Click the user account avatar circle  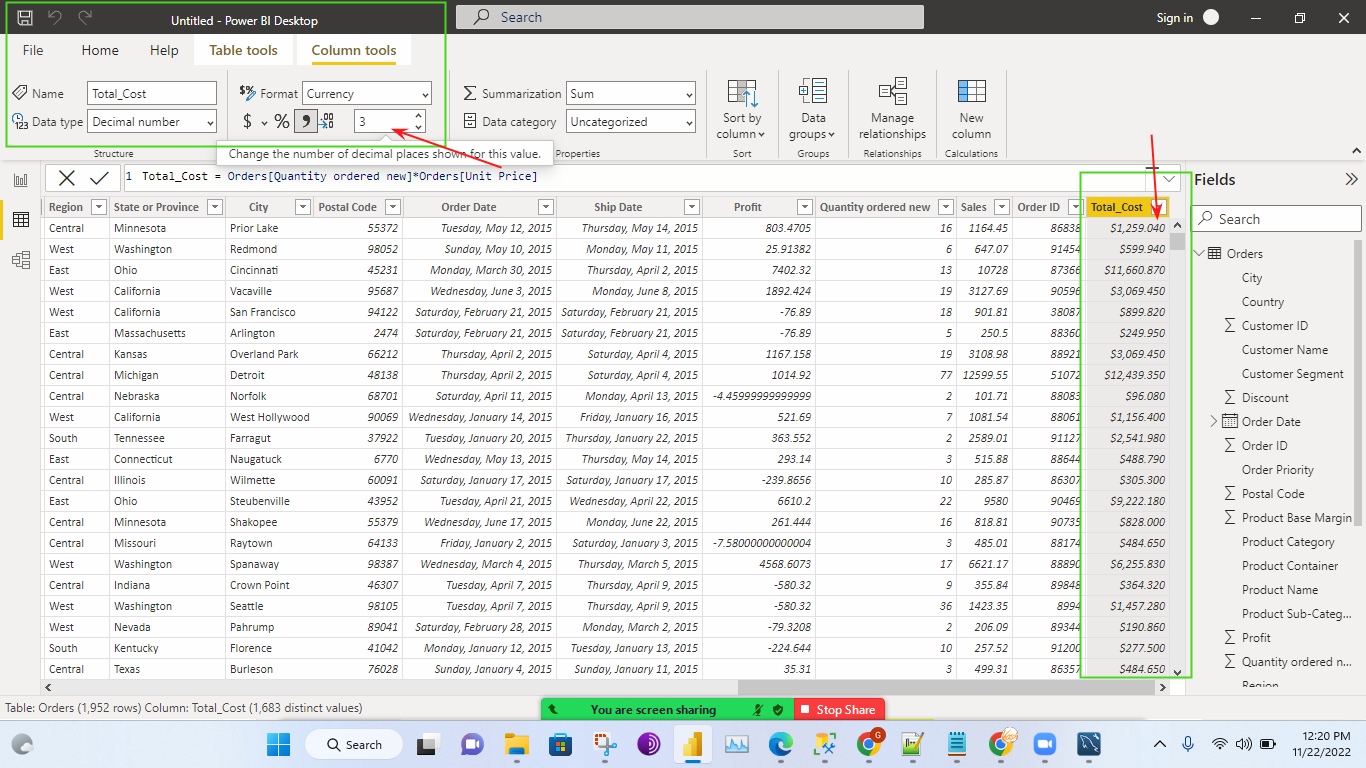coord(1211,17)
